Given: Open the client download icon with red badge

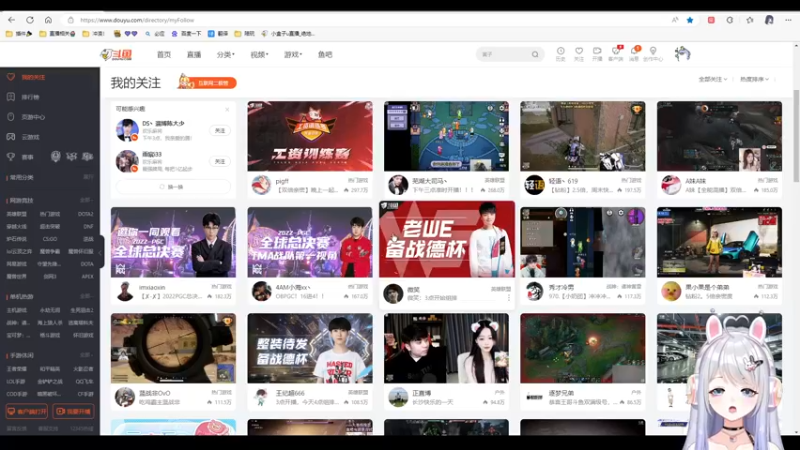Looking at the screenshot, I should pos(616,54).
